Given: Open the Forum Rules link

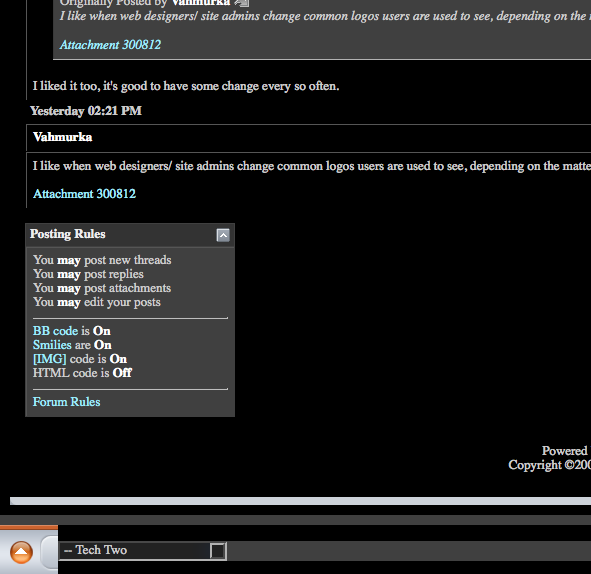Looking at the screenshot, I should click(x=66, y=402).
